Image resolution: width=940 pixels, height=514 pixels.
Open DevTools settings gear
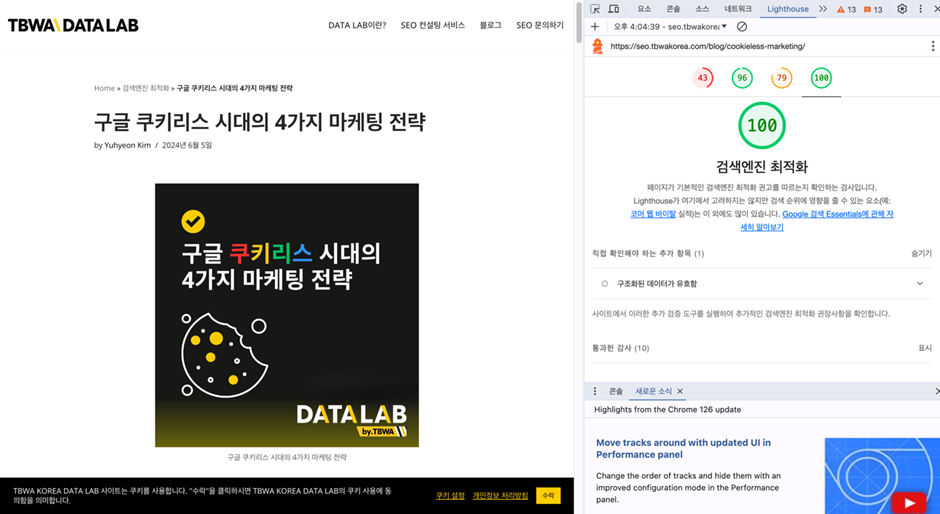point(901,9)
